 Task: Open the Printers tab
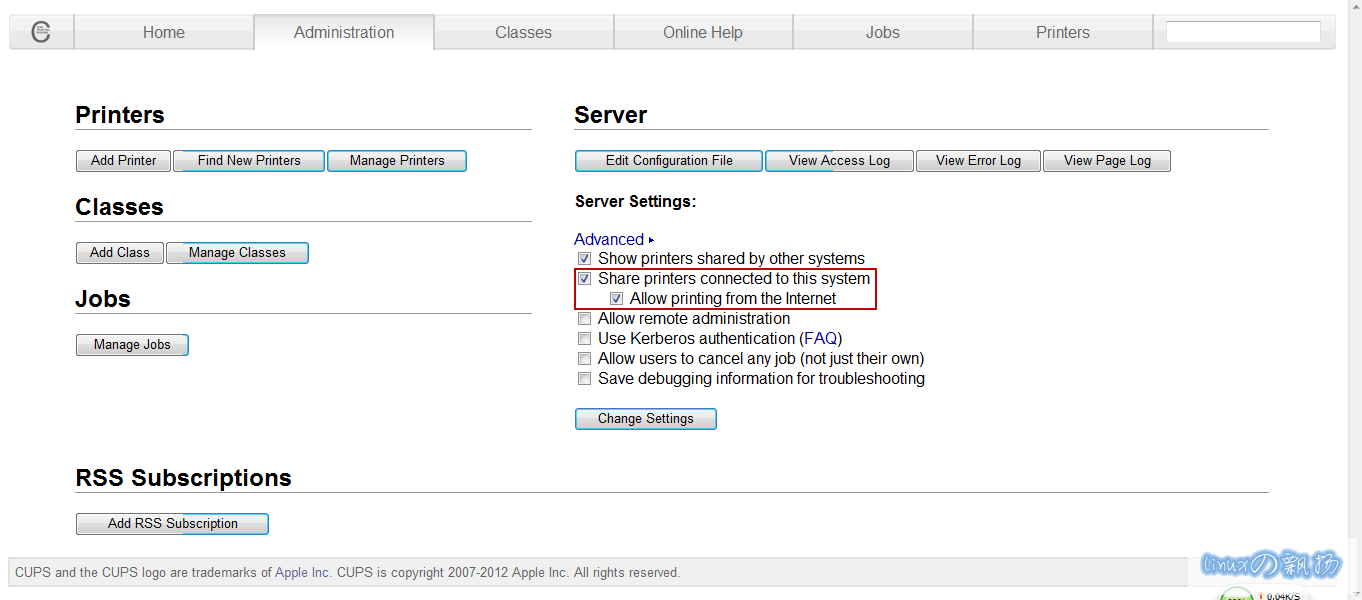click(1062, 32)
